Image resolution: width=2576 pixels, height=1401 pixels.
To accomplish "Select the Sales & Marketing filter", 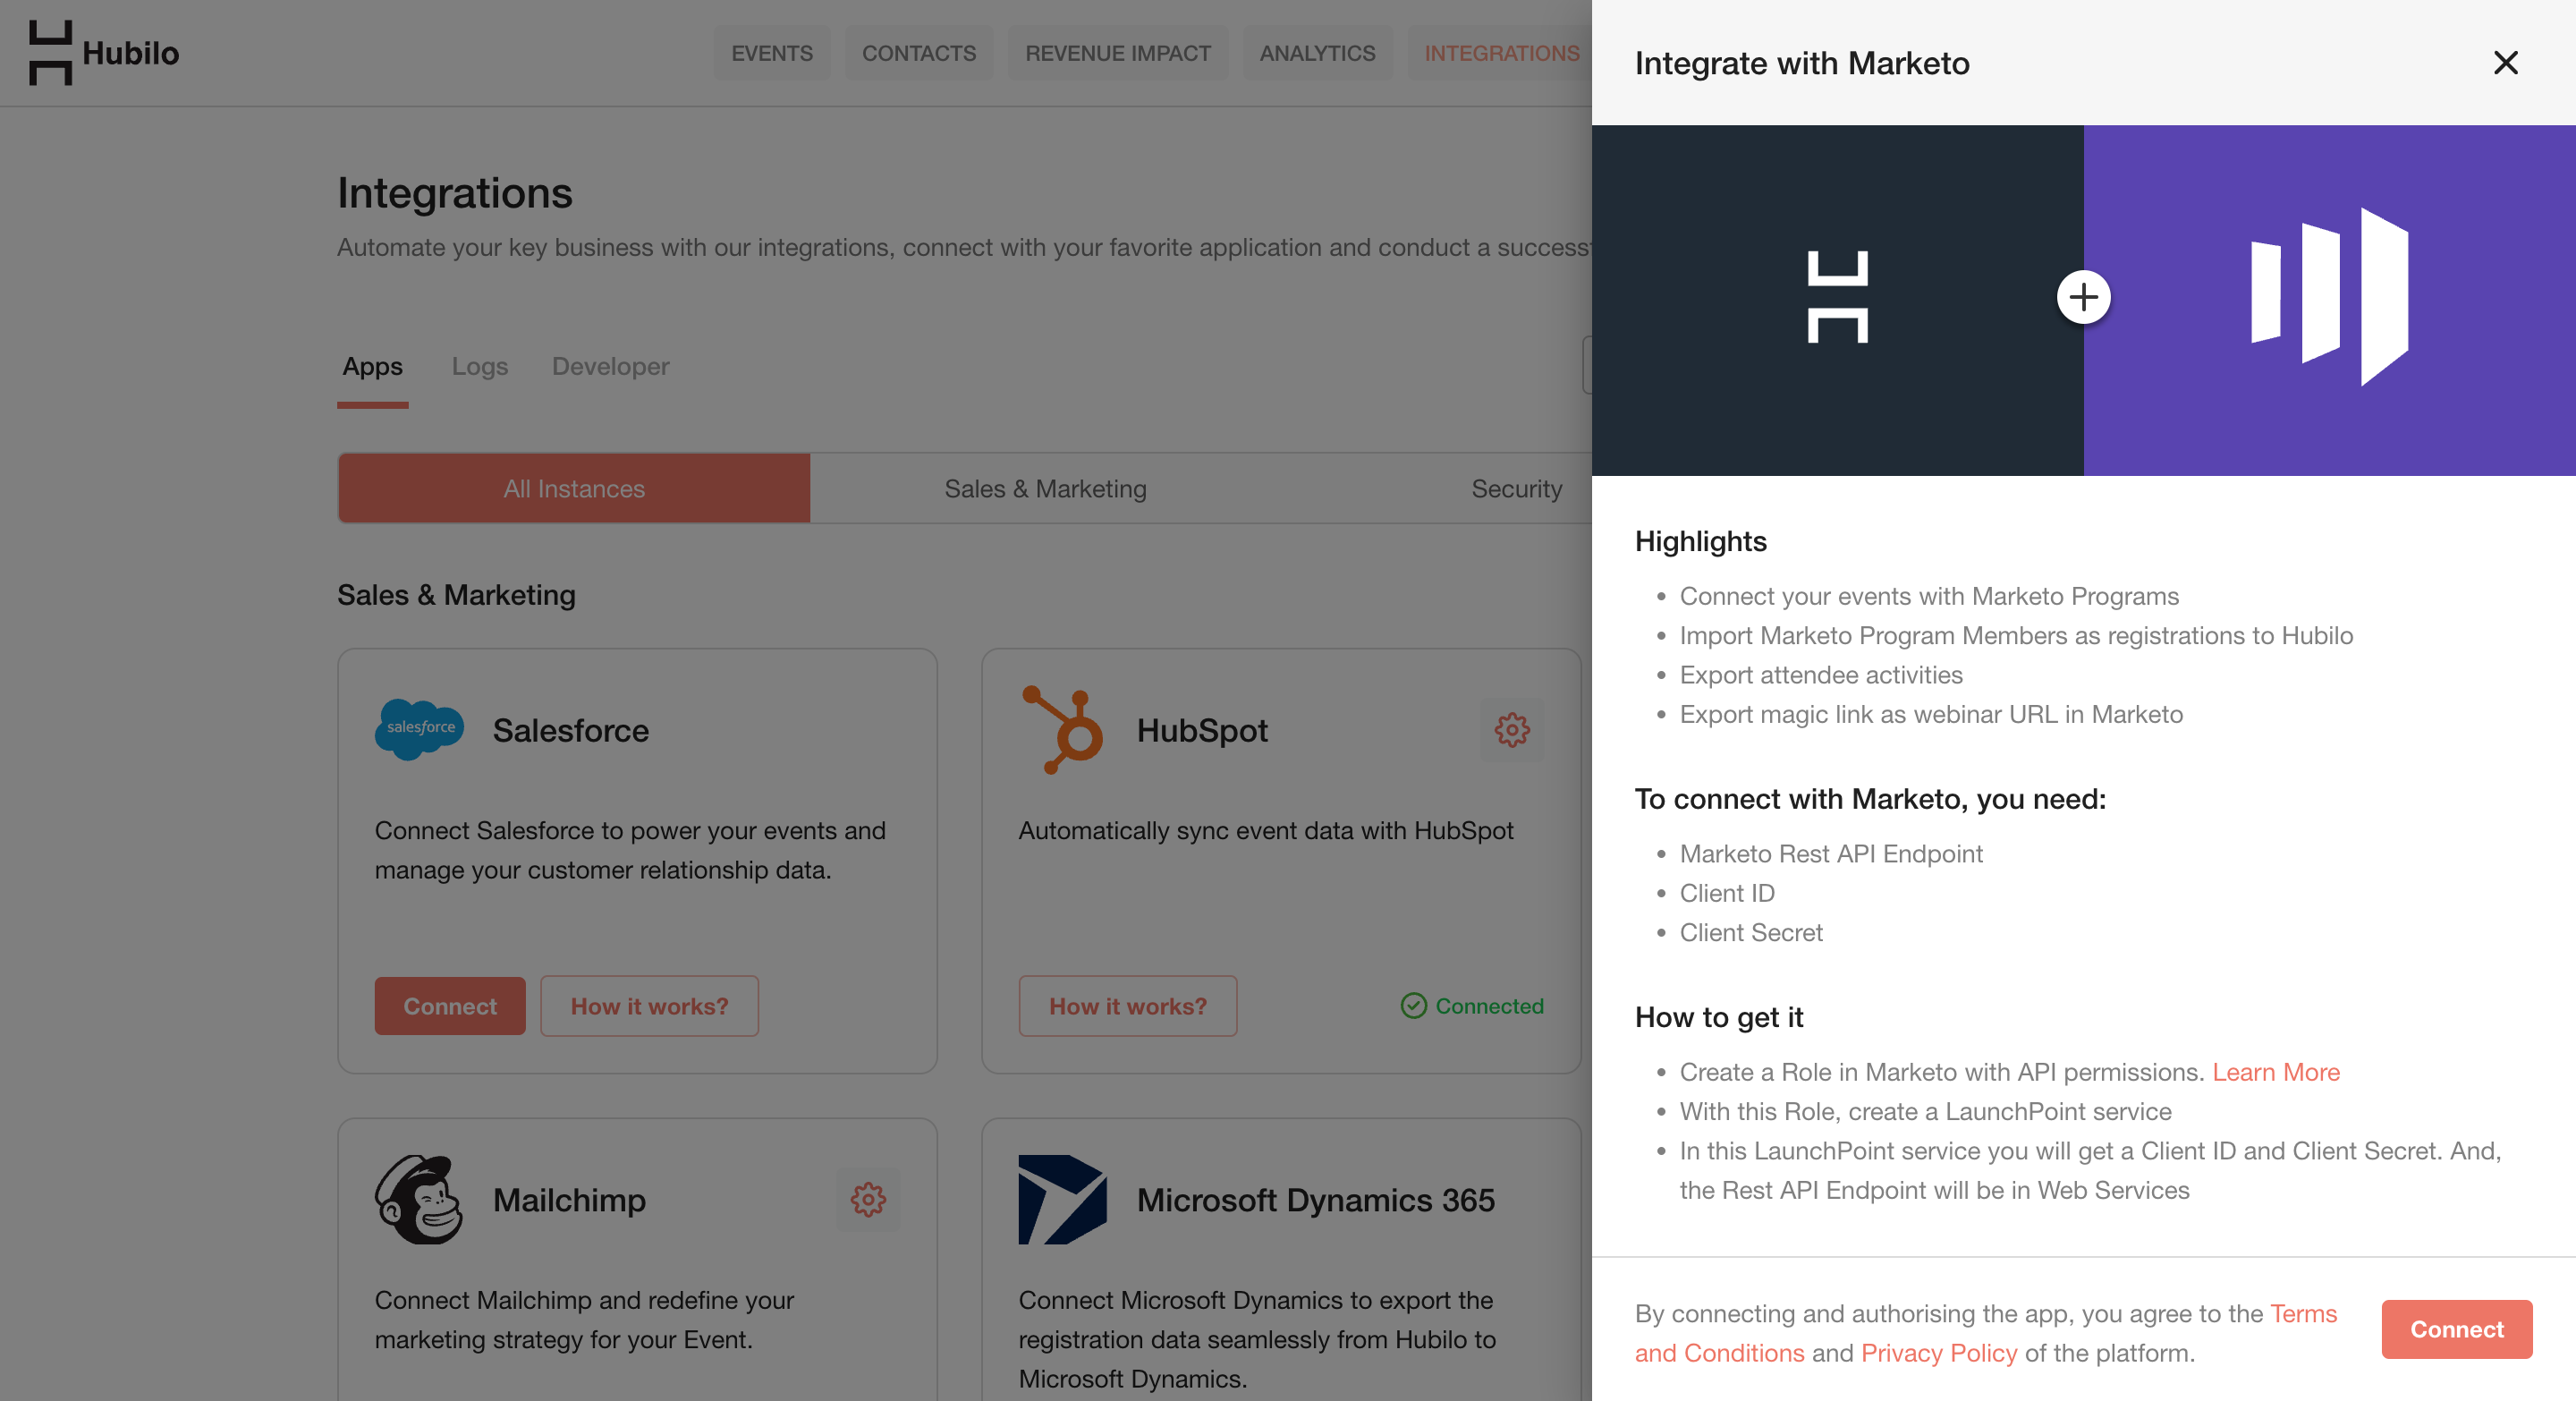I will tap(1045, 488).
